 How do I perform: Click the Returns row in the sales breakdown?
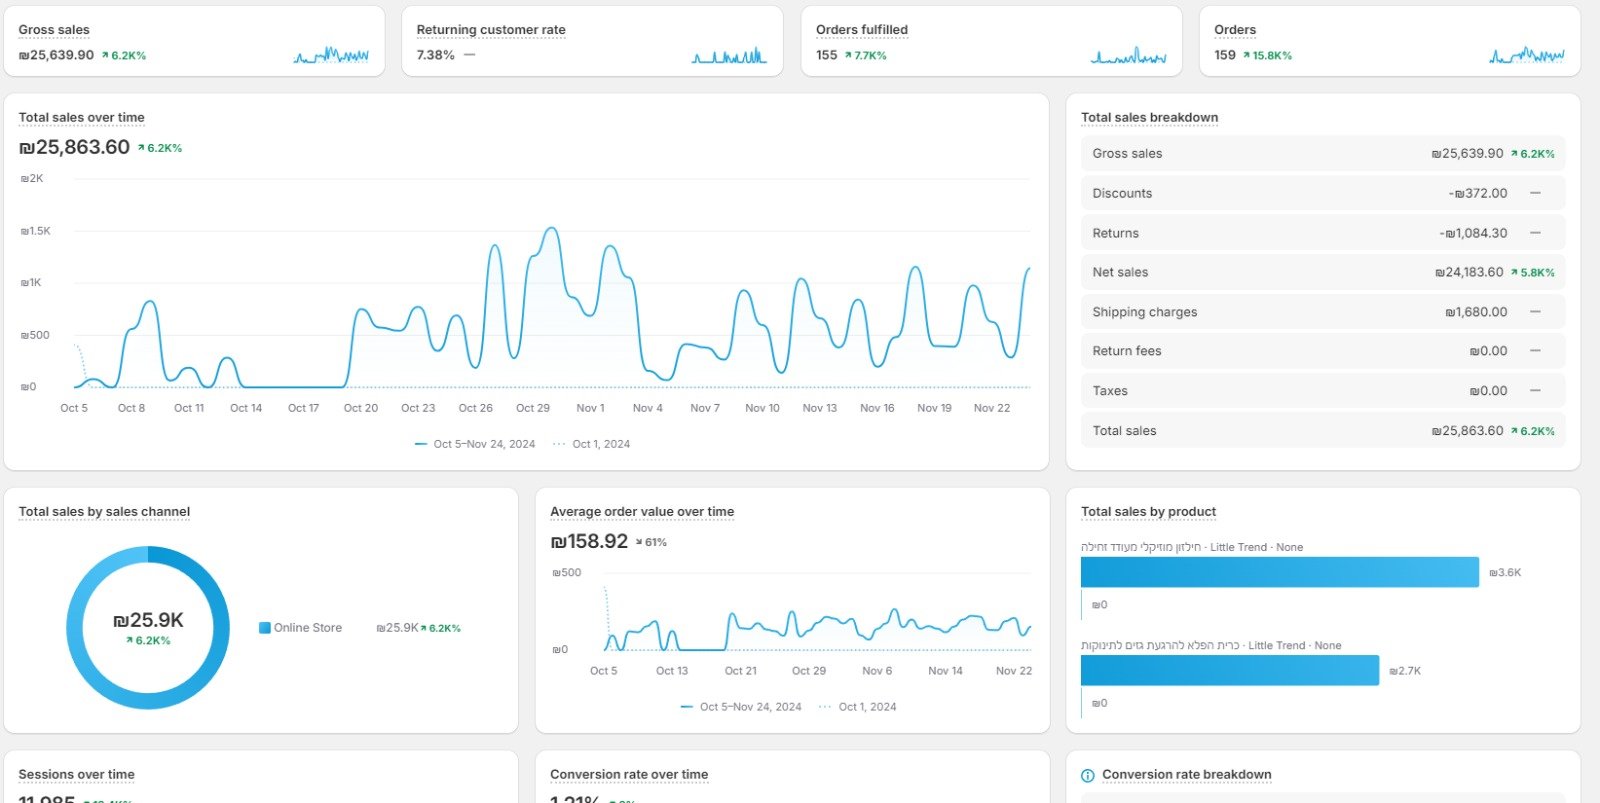1322,233
